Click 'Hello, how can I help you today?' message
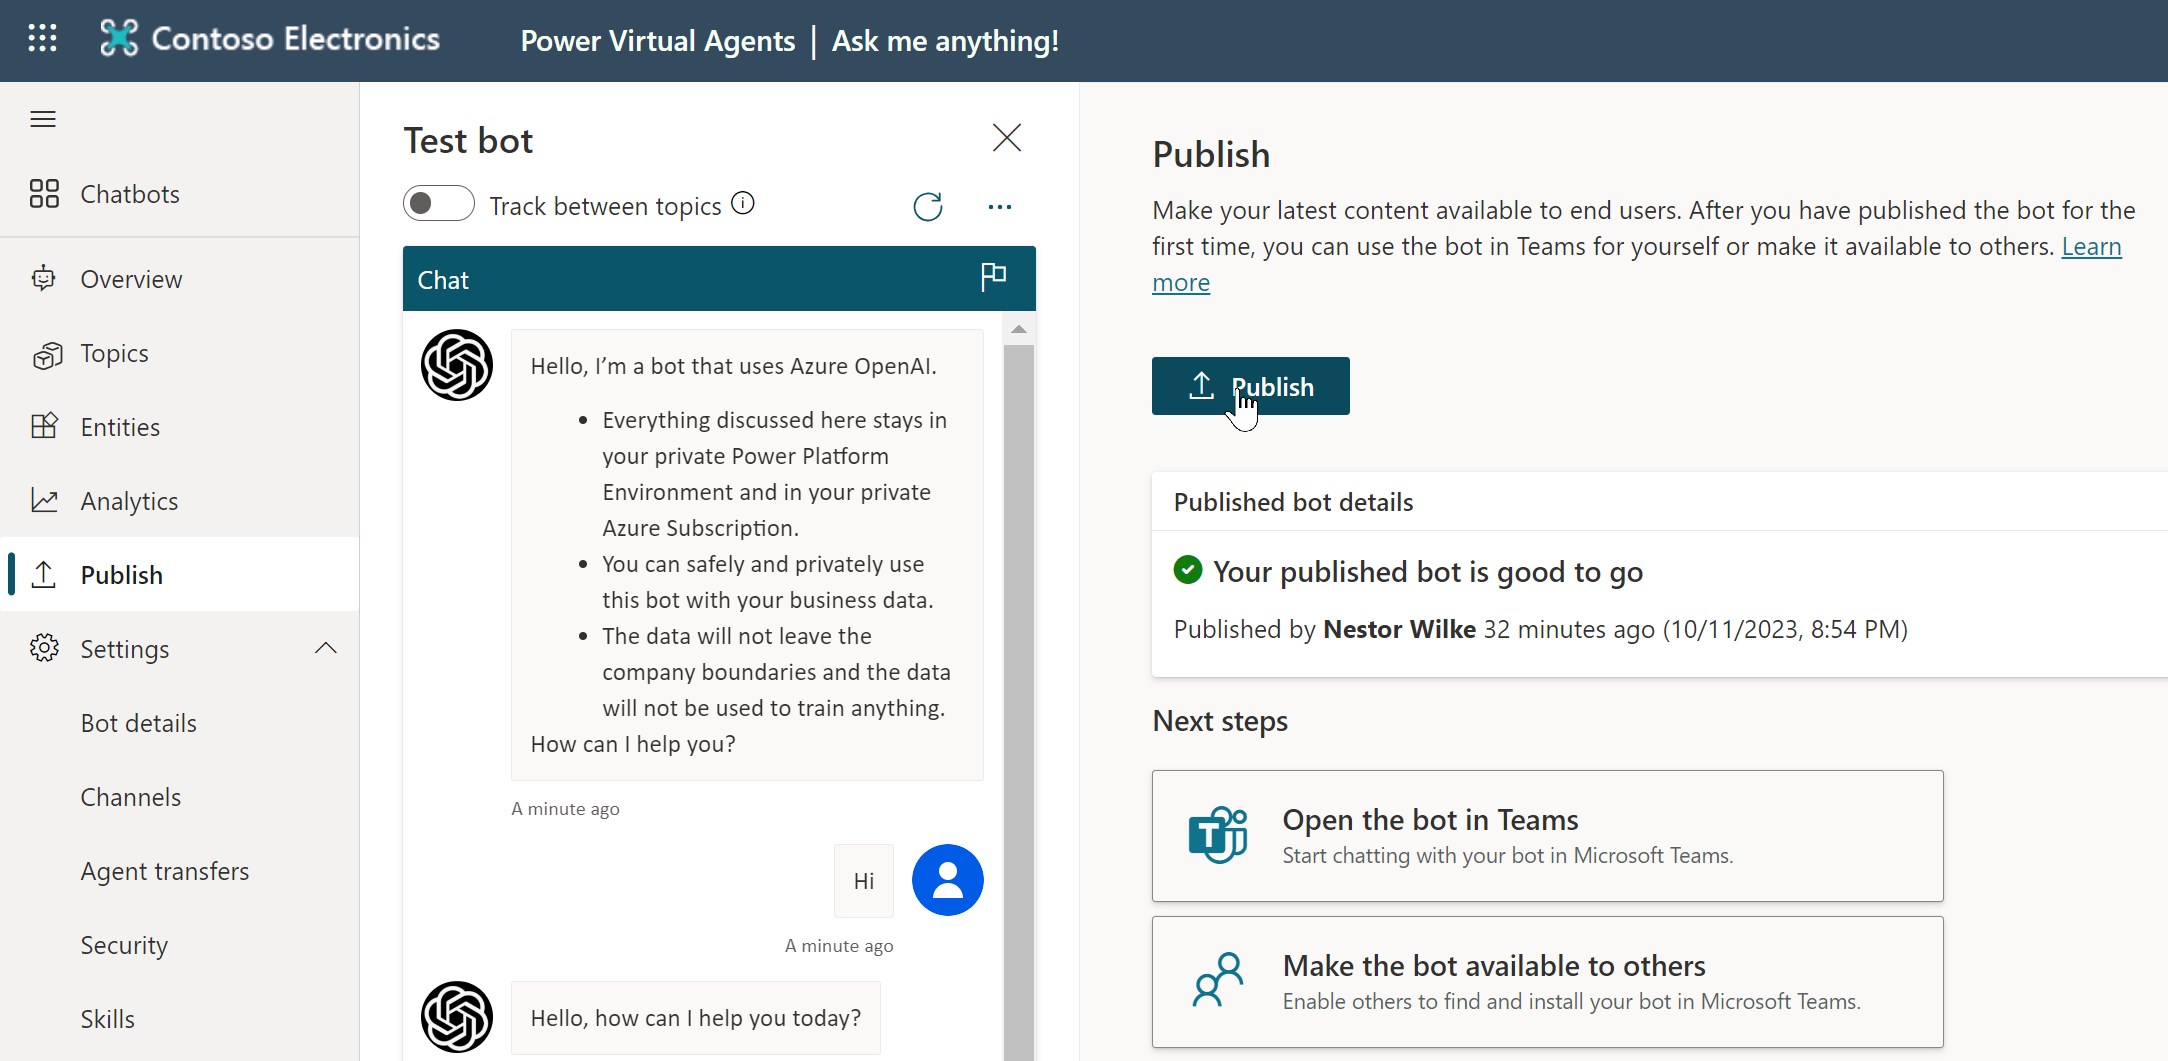 (696, 1018)
